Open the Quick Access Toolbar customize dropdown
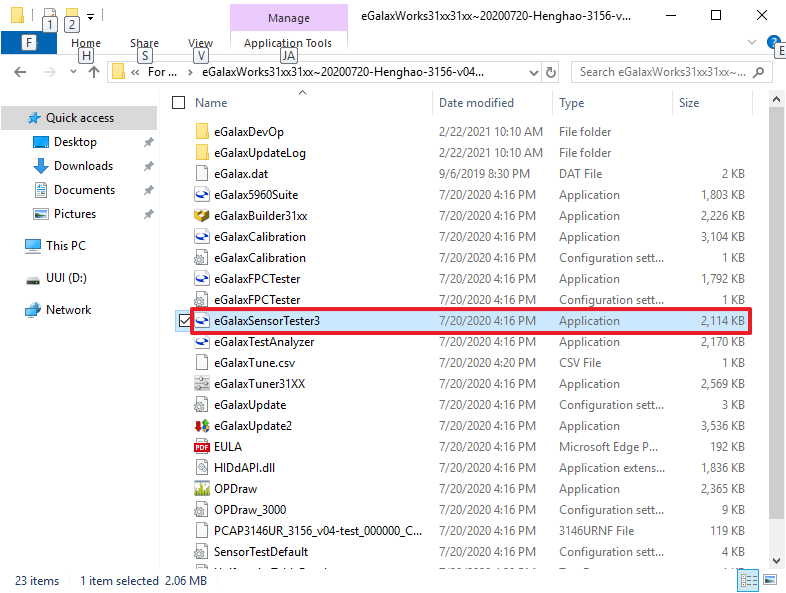 click(x=91, y=16)
